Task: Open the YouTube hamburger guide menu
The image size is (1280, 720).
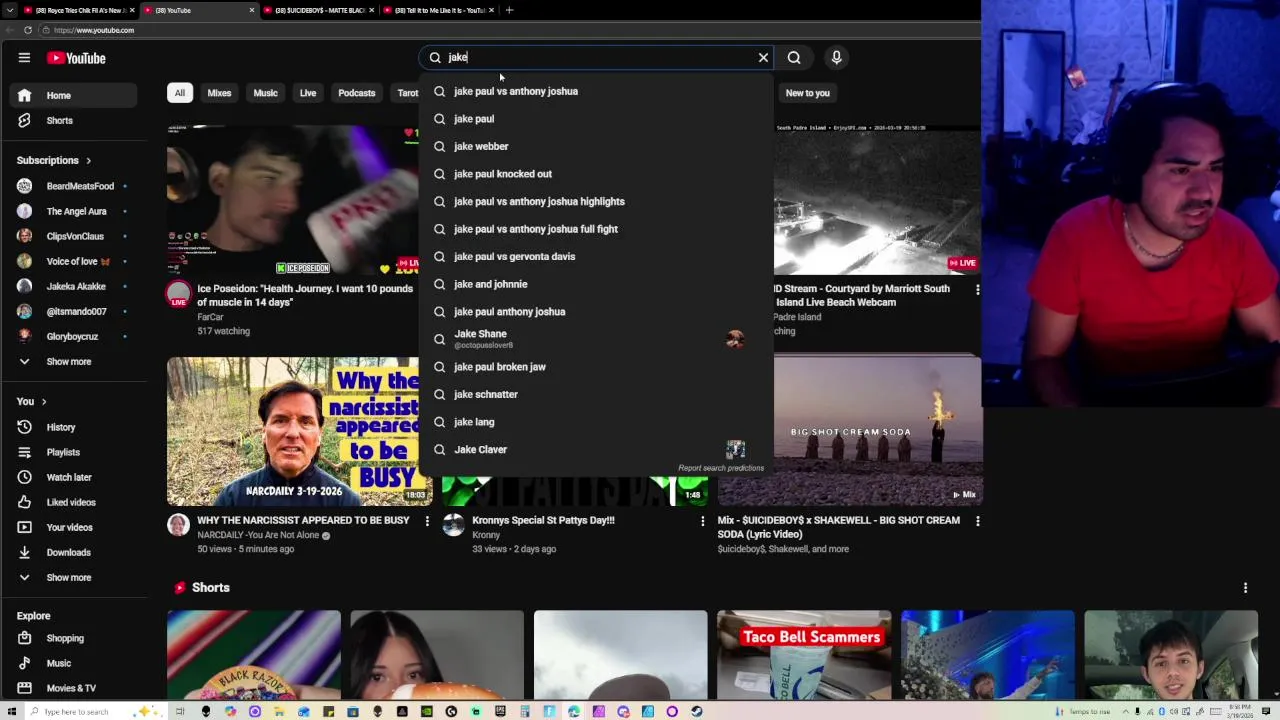Action: [x=24, y=58]
